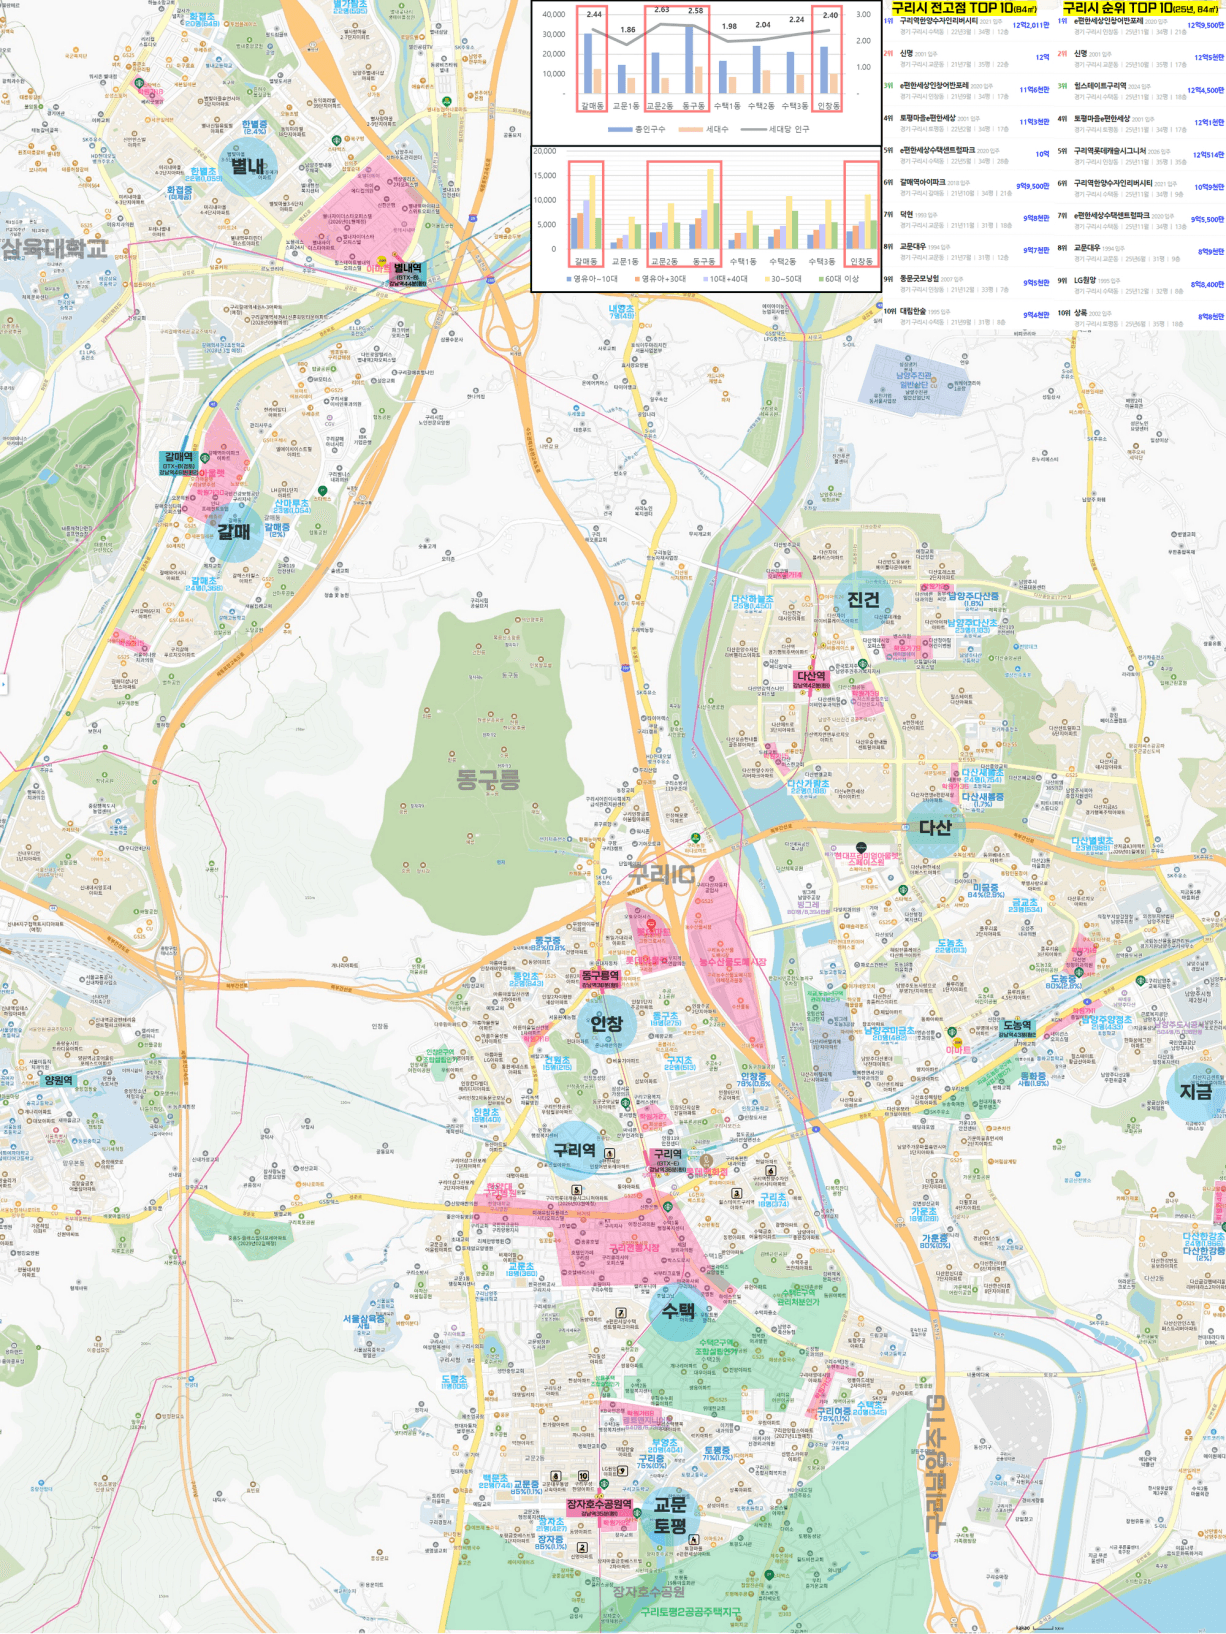
Task: Click the 교문 토평 blue circle marker
Action: [x=670, y=1515]
